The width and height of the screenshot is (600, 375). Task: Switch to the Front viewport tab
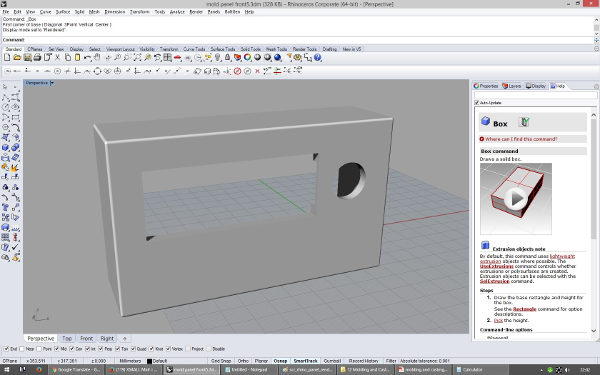(86, 338)
